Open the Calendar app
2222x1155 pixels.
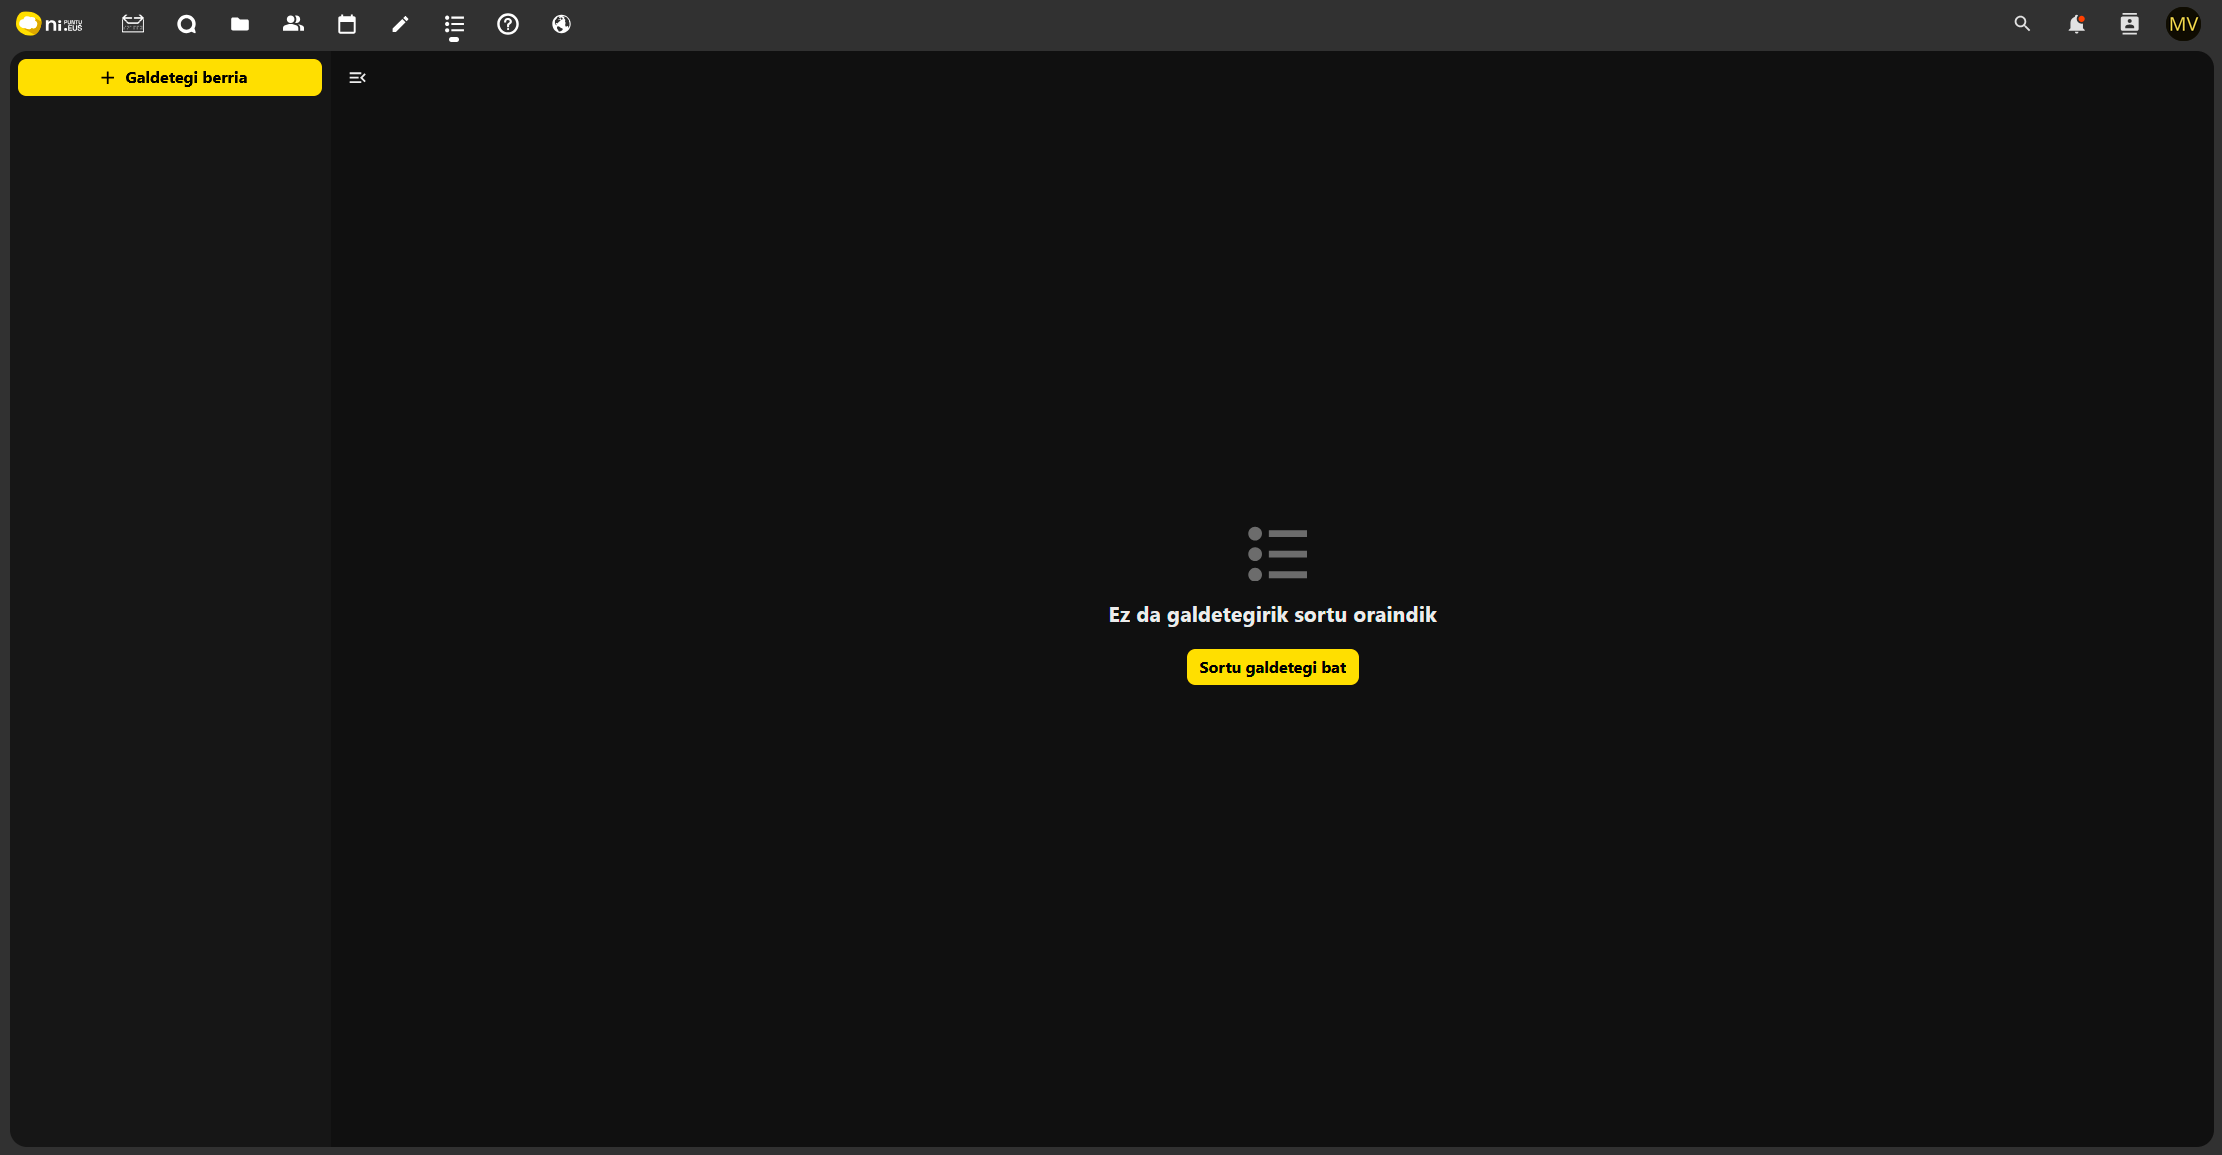(347, 24)
